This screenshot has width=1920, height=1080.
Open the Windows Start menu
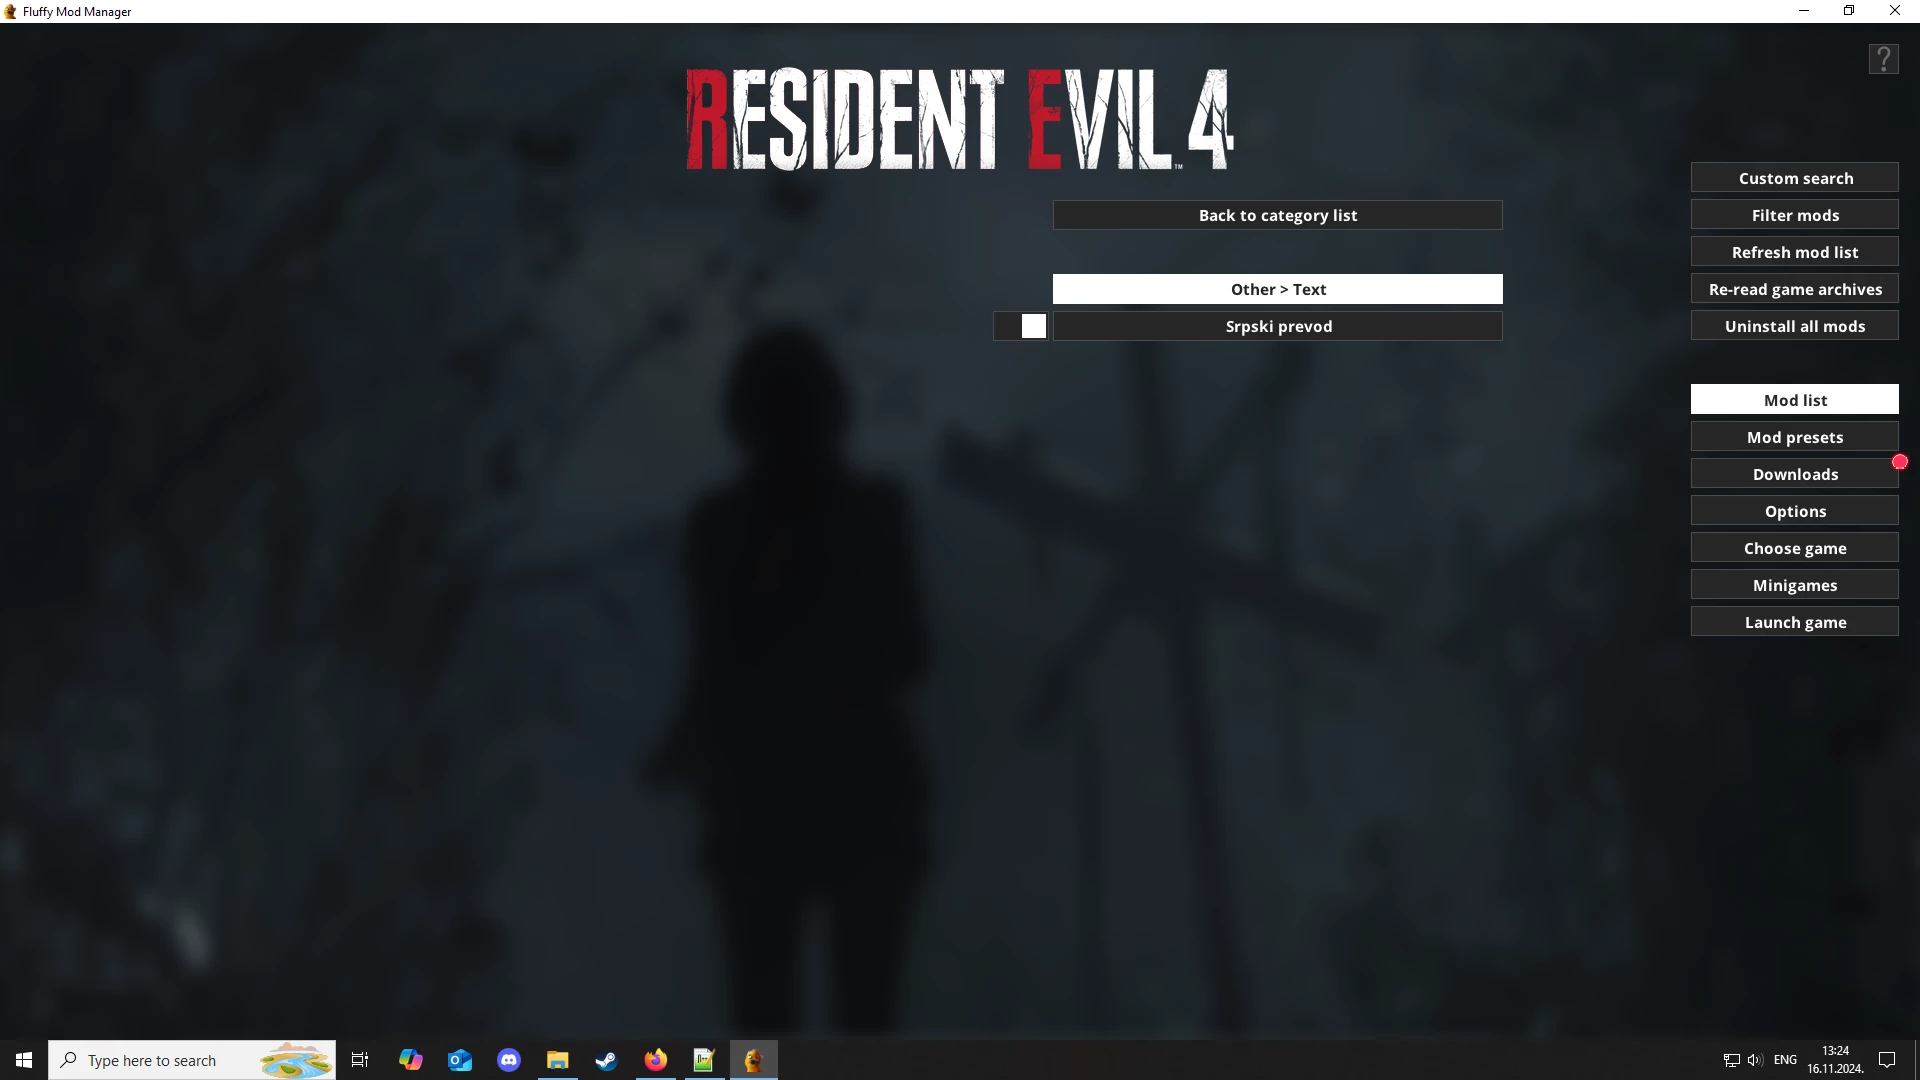[24, 1060]
